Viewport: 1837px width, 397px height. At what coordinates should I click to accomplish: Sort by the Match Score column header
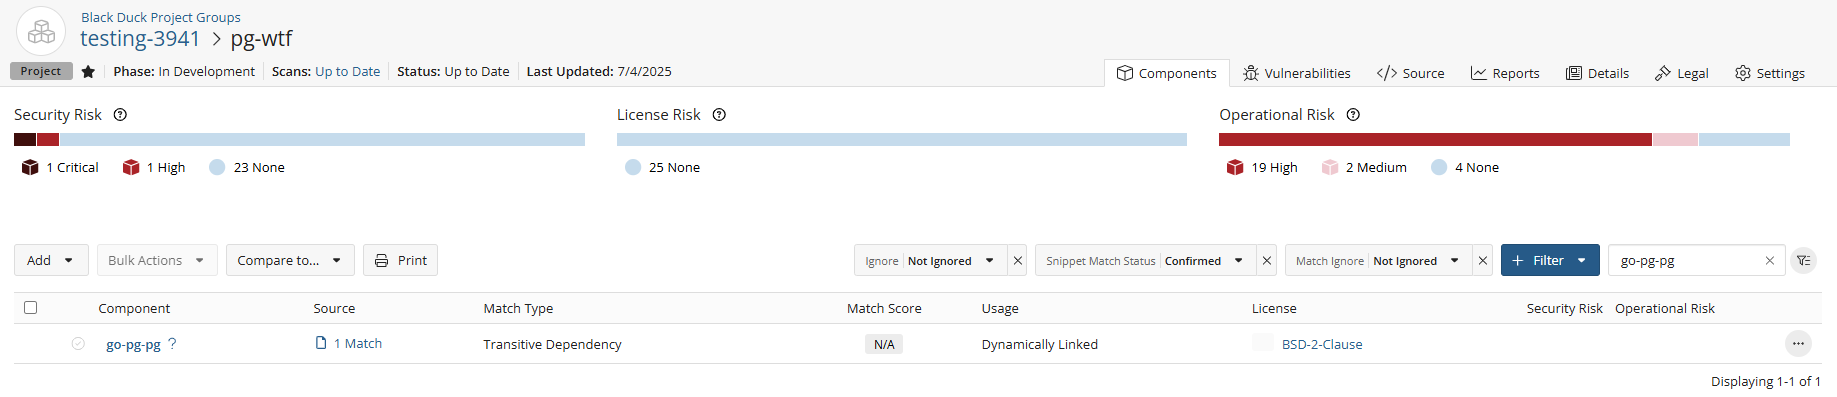pyautogui.click(x=884, y=309)
